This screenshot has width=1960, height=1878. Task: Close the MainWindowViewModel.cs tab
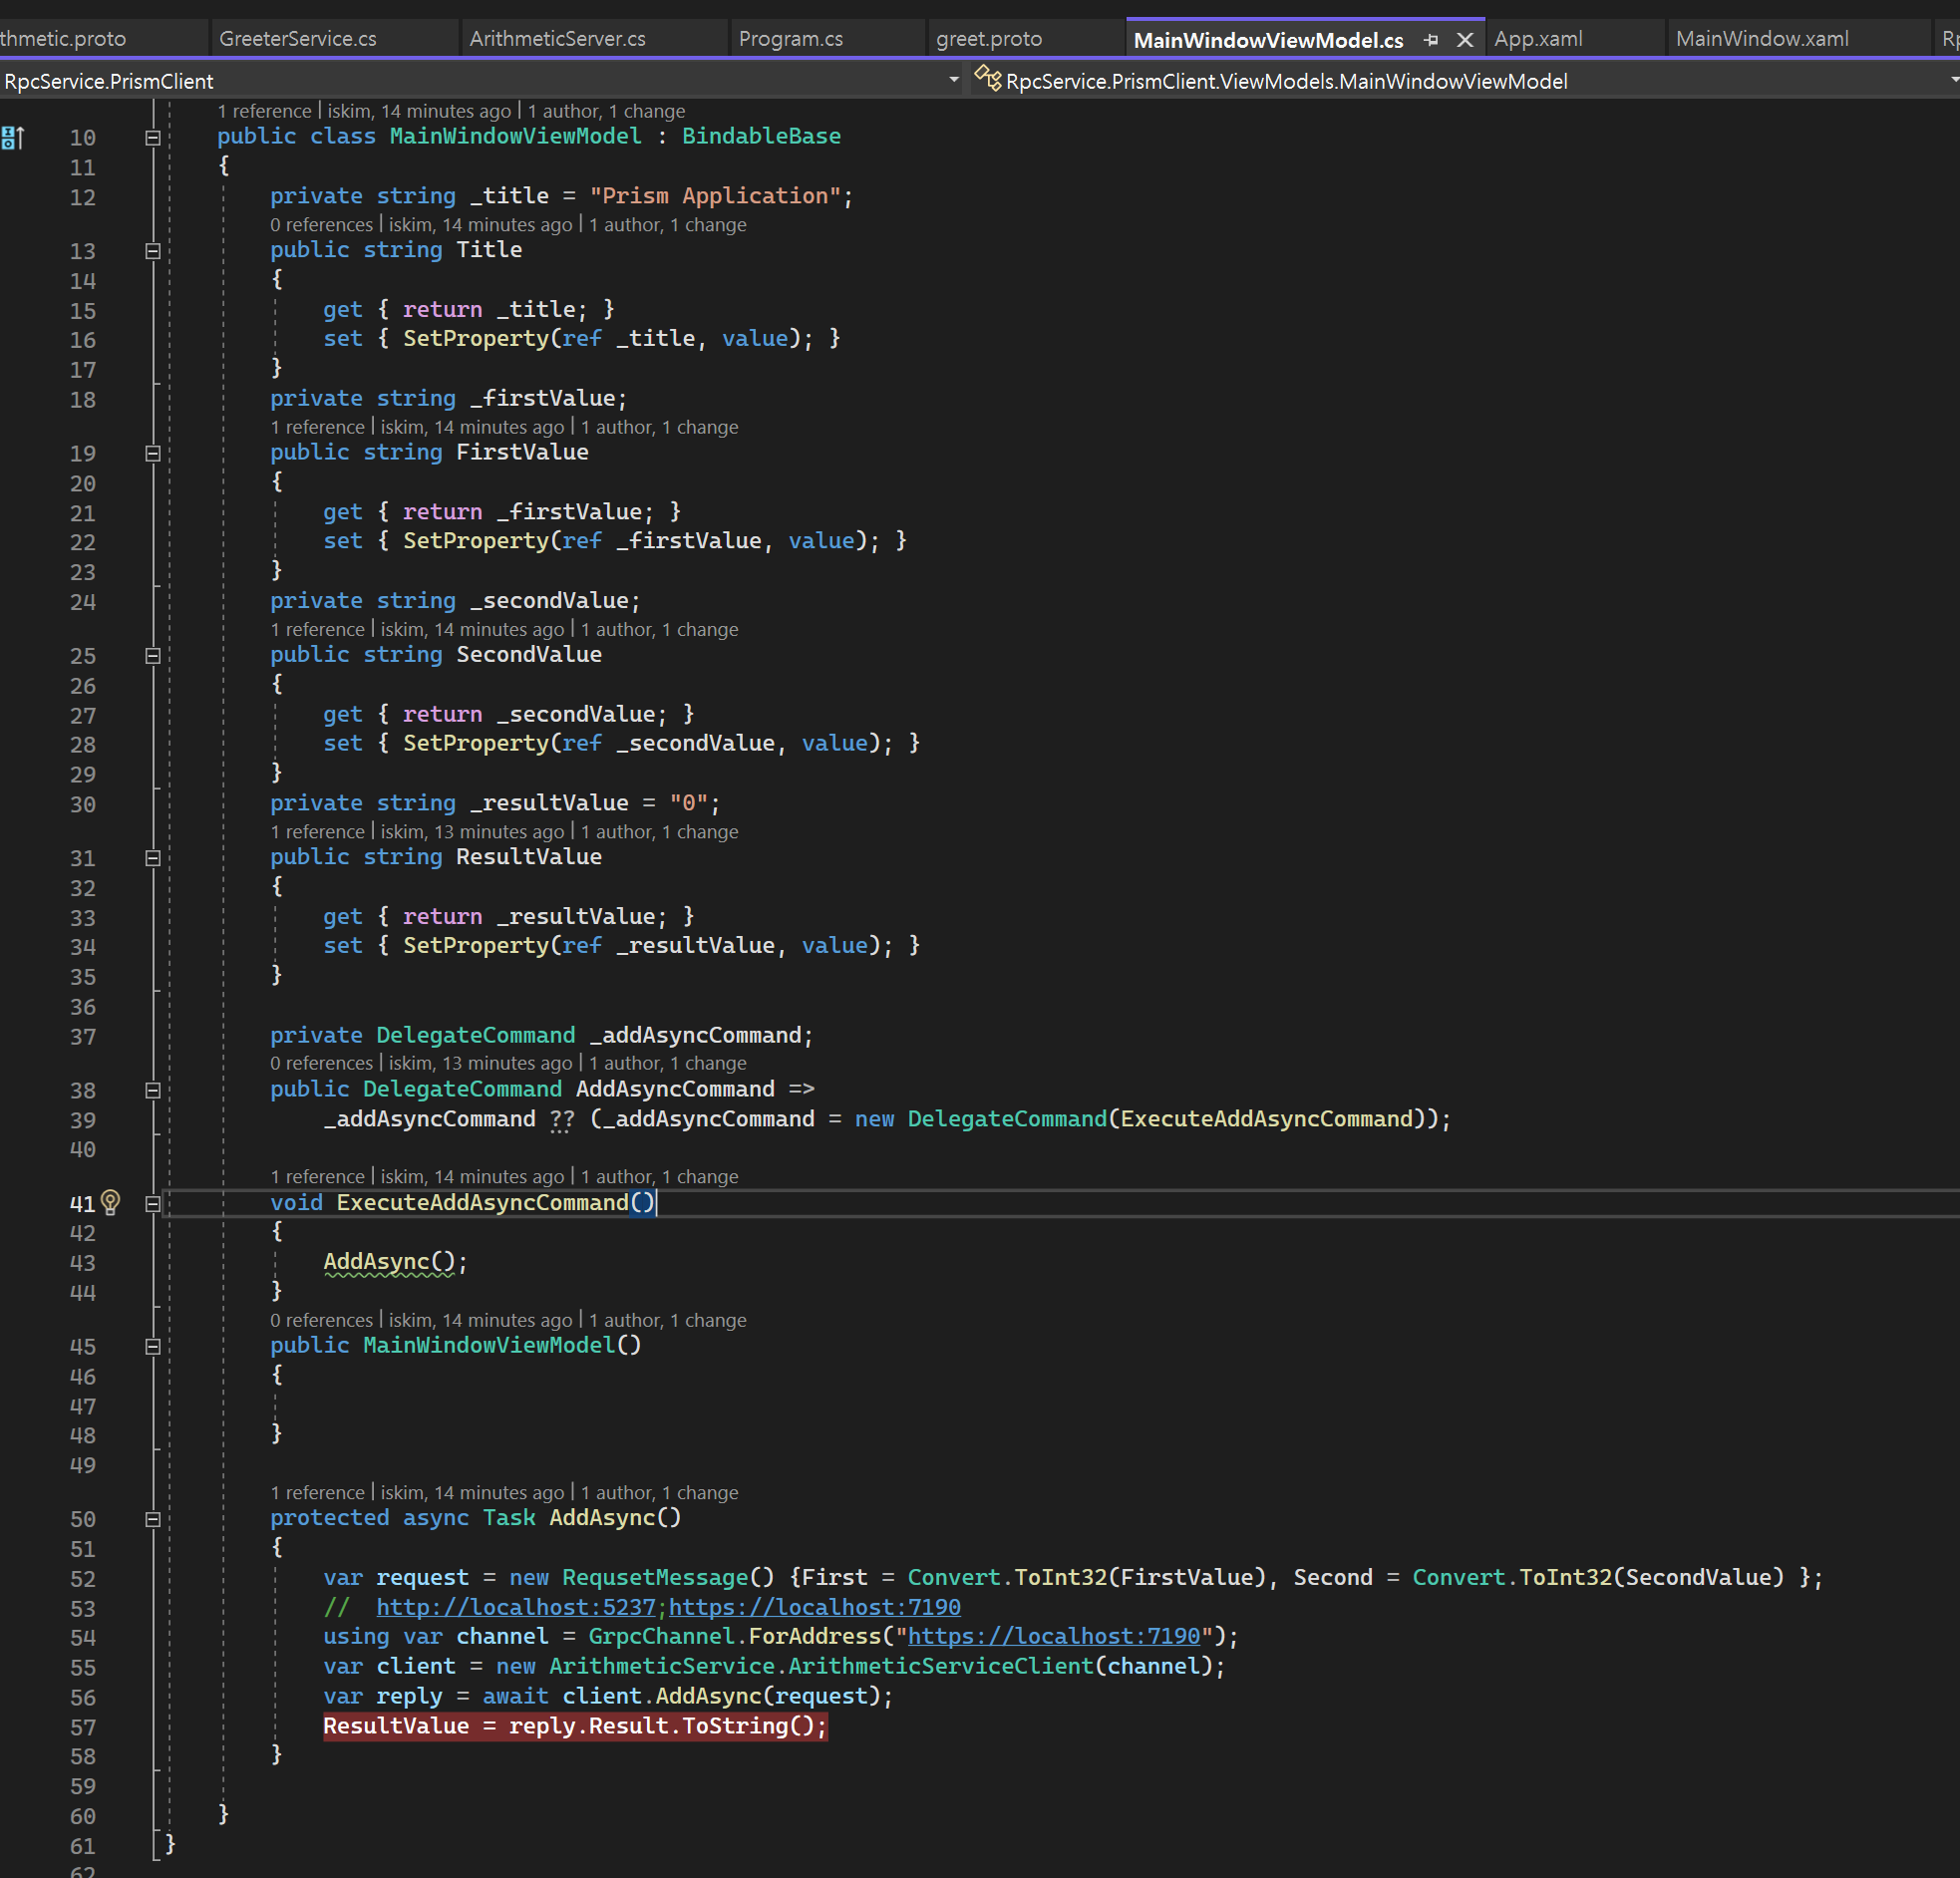pyautogui.click(x=1465, y=40)
